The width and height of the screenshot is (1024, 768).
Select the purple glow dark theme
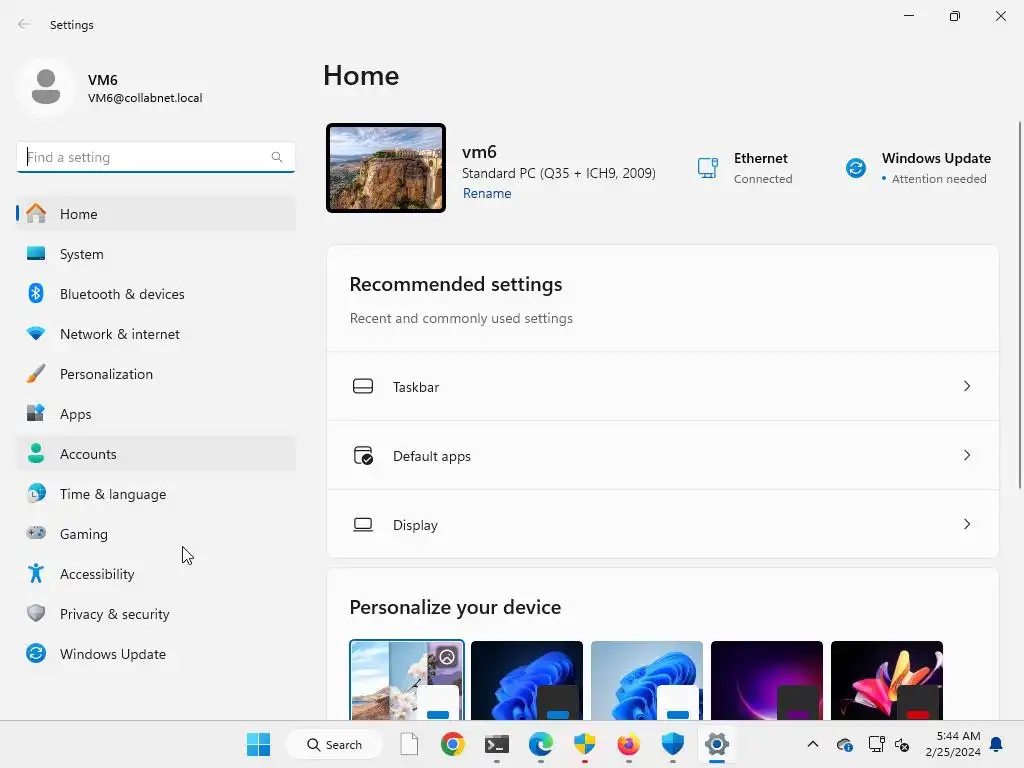[767, 680]
